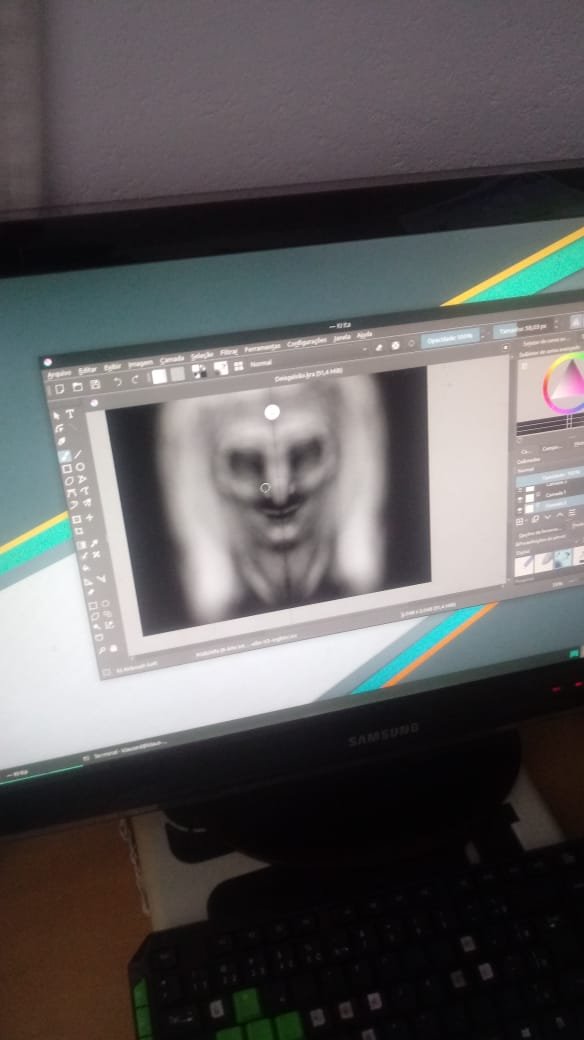Choose the first brush preset thumbnail
Viewport: 584px width, 1040px height.
coord(524,566)
